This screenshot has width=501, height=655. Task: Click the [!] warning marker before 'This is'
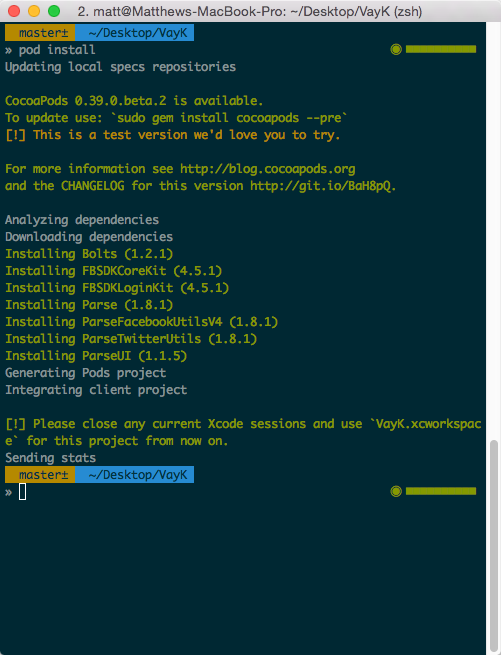[15, 135]
